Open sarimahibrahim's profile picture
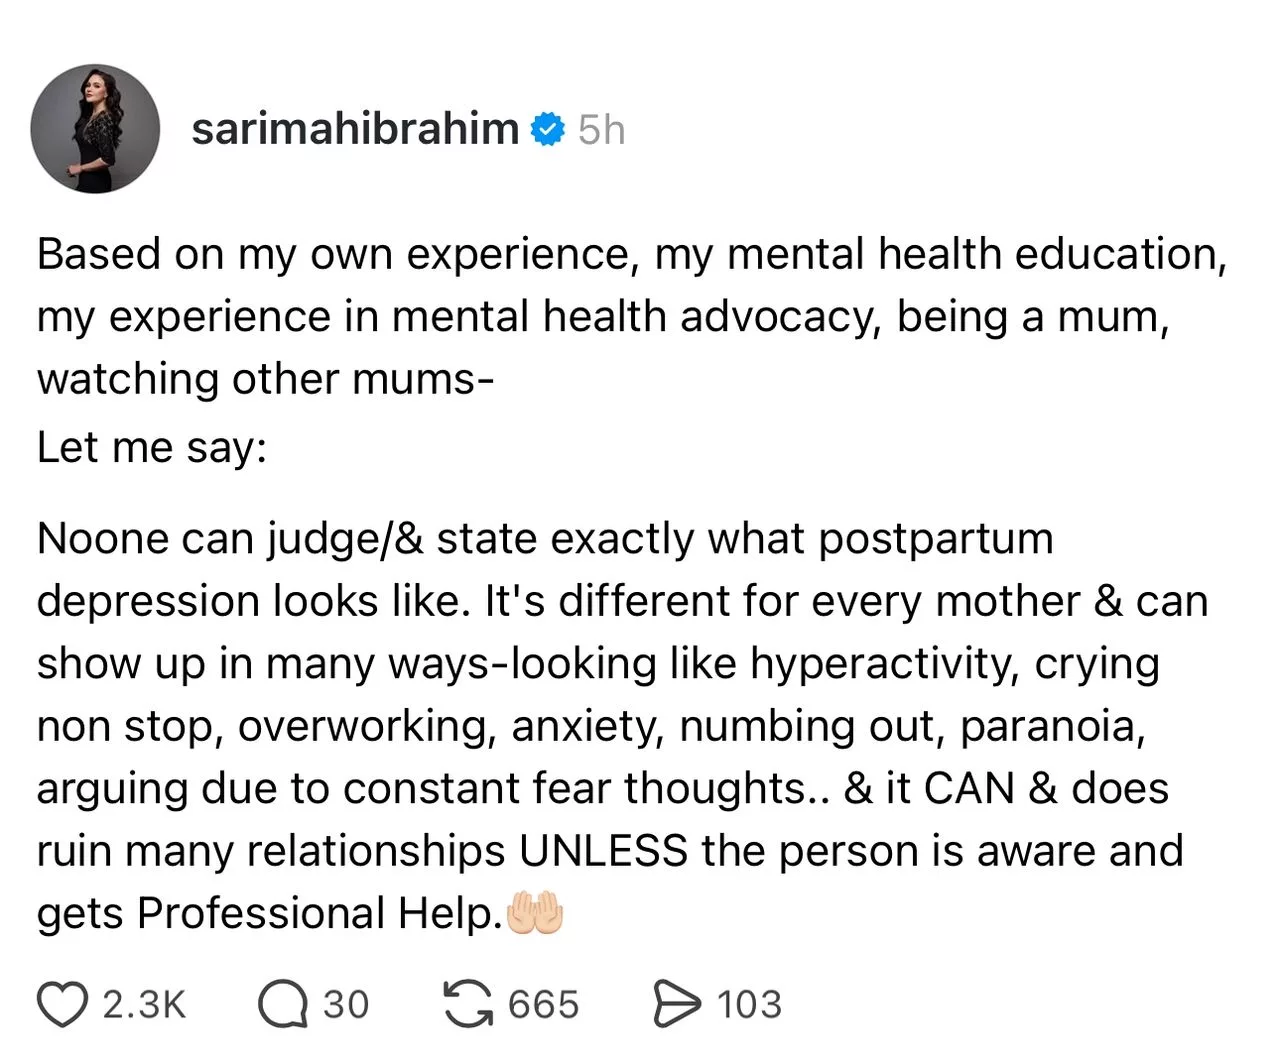 96,129
